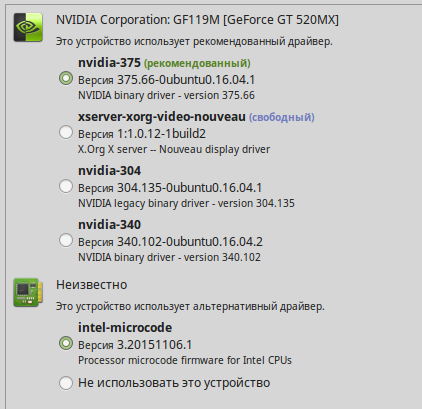Click the green '(рекомендованный)' tag
Image resolution: width=422 pixels, height=409 pixels.
(197, 63)
